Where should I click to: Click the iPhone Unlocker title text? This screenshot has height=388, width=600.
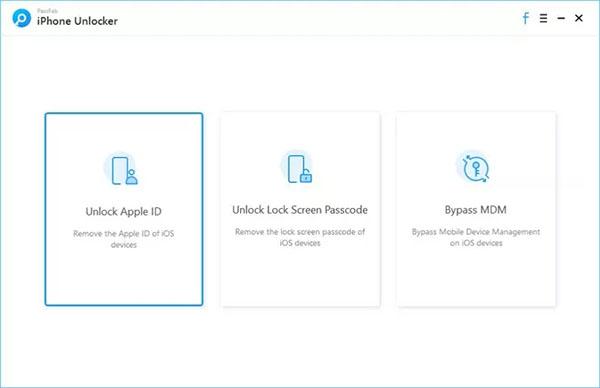pos(77,21)
